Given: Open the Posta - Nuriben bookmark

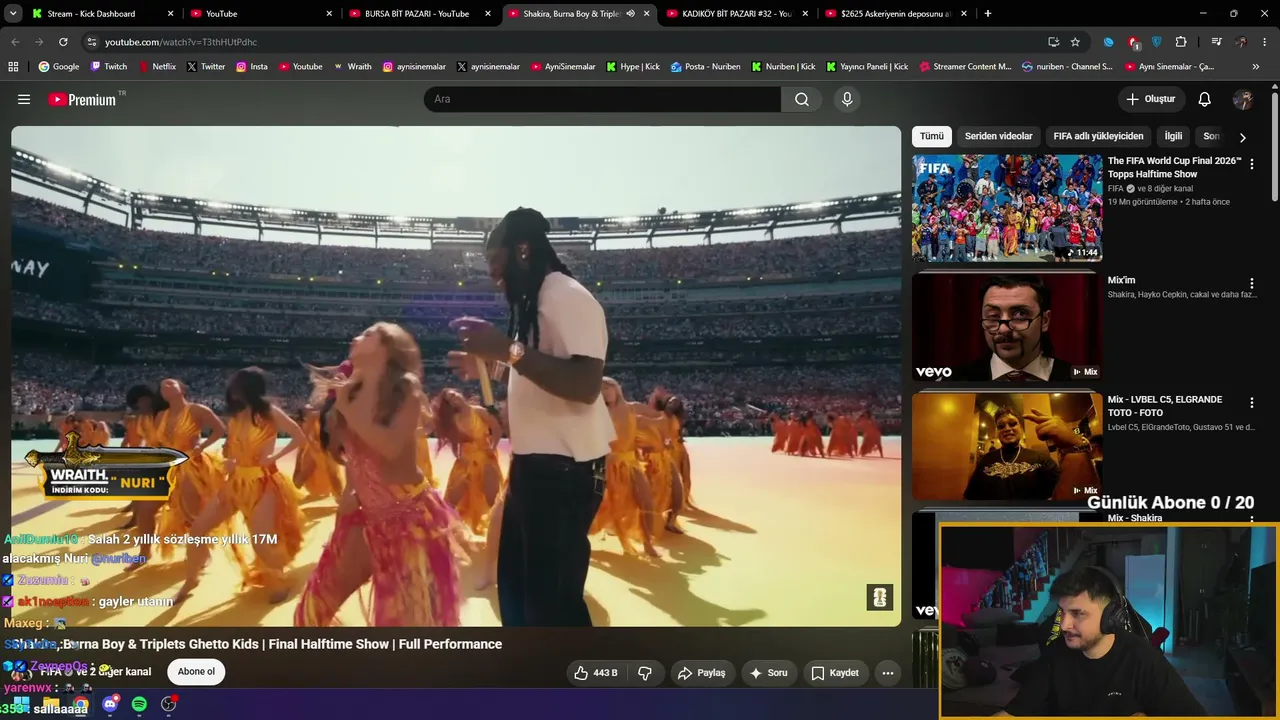Looking at the screenshot, I should coord(706,67).
